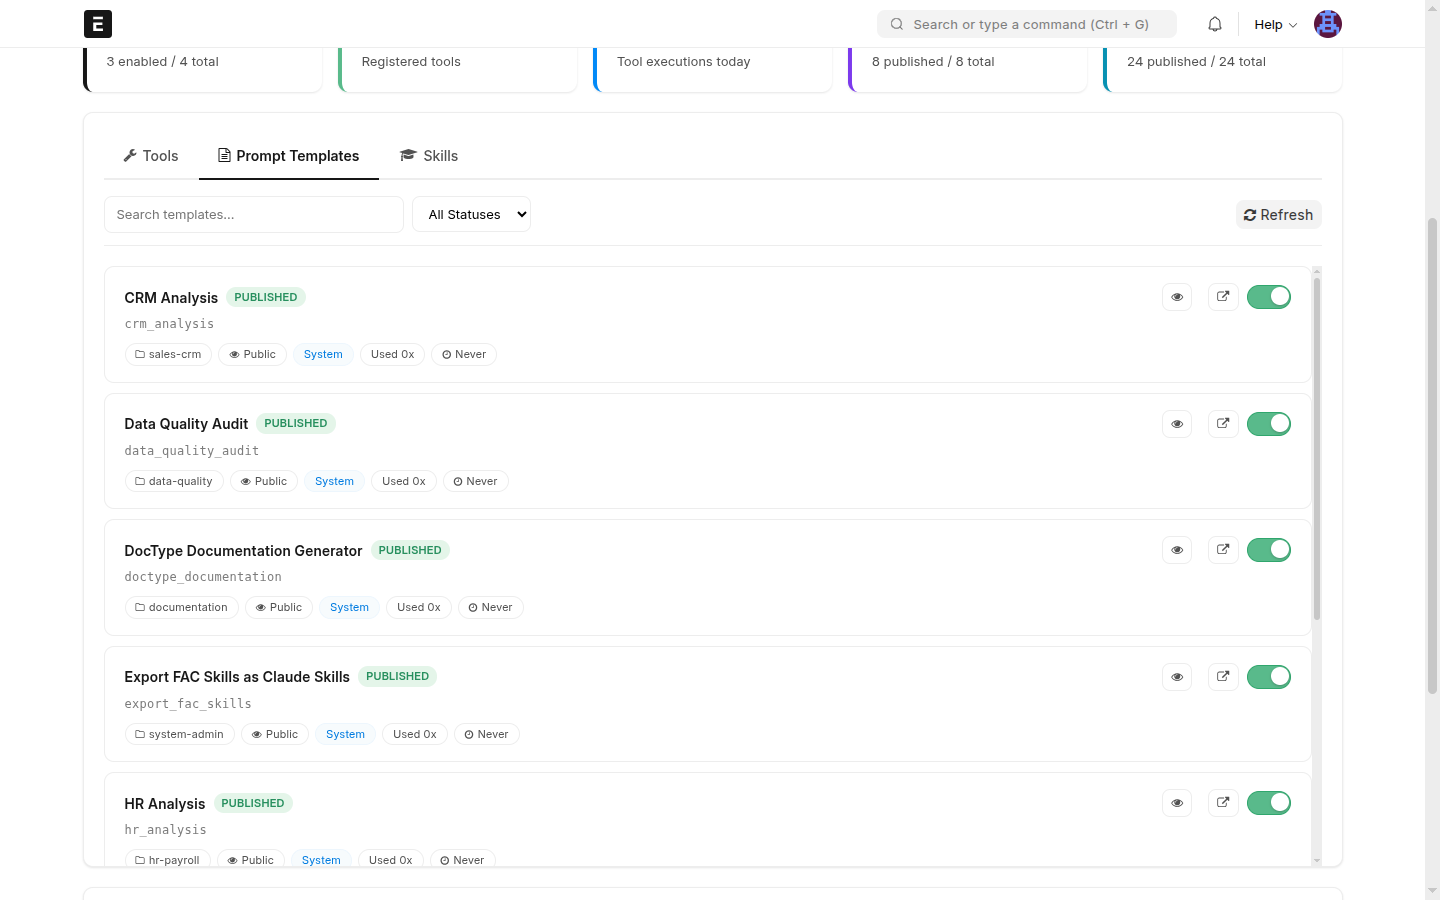Click the crm_analysis identifier text
This screenshot has width=1440, height=900.
click(x=169, y=324)
